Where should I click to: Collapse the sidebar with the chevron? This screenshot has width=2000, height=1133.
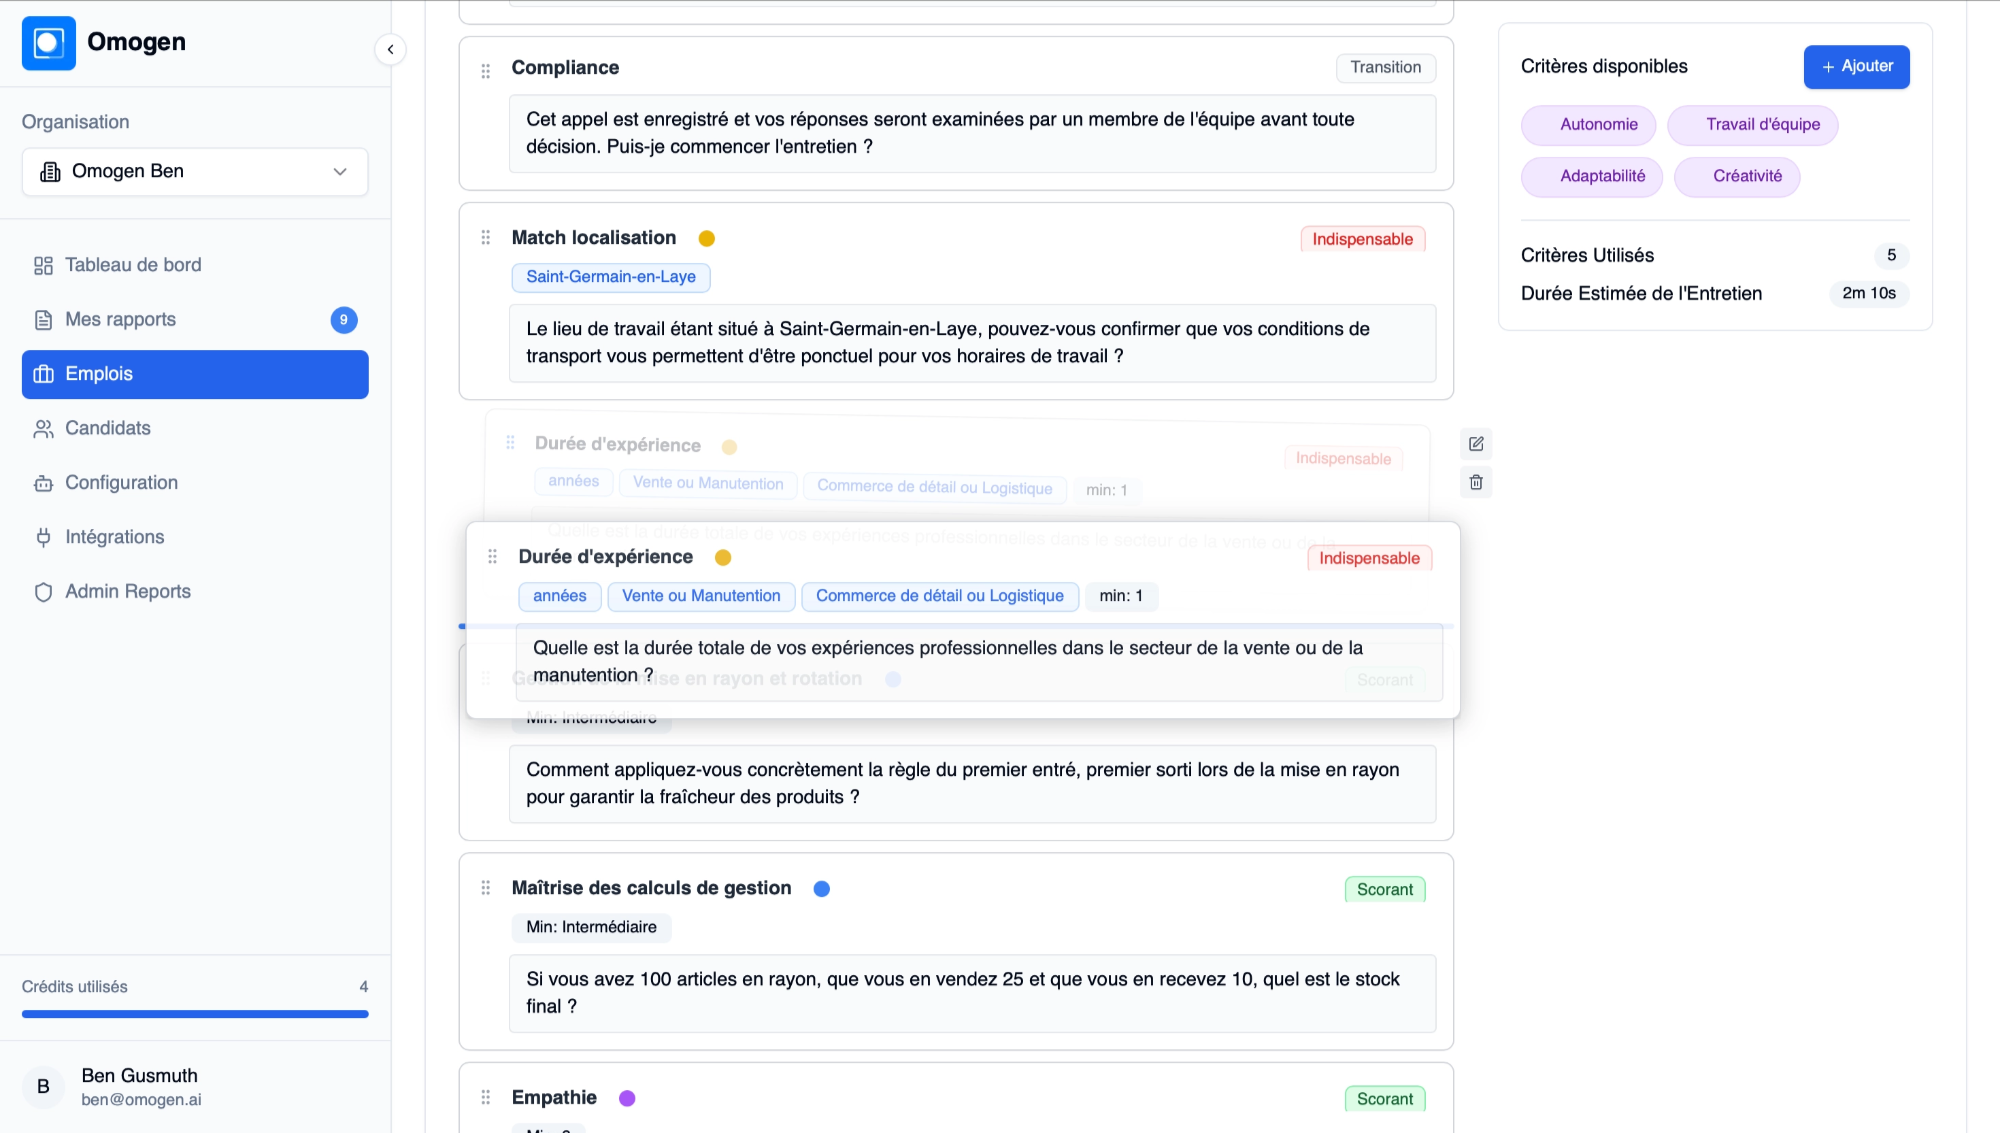pyautogui.click(x=390, y=49)
